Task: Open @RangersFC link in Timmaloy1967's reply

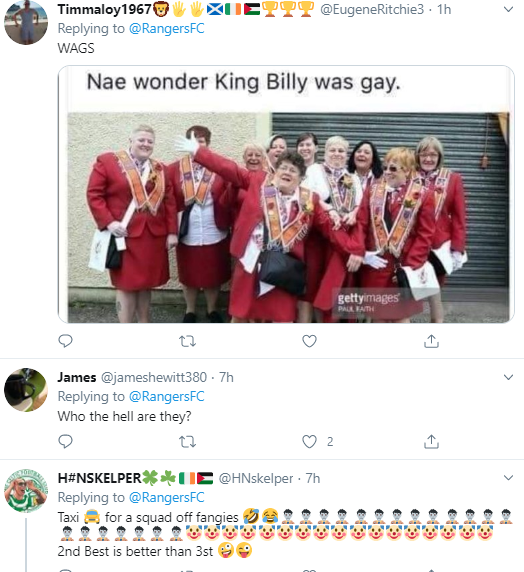Action: pyautogui.click(x=167, y=28)
